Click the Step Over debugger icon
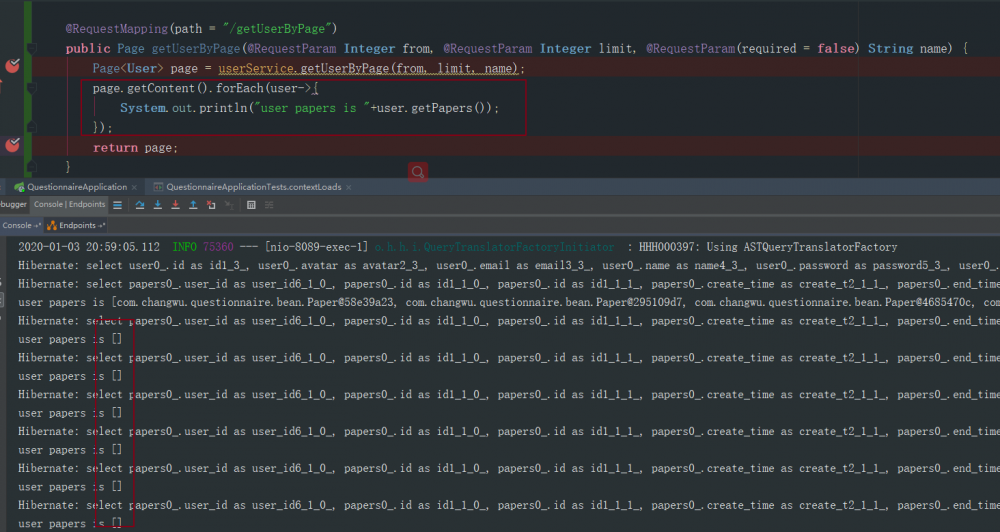 pyautogui.click(x=140, y=205)
